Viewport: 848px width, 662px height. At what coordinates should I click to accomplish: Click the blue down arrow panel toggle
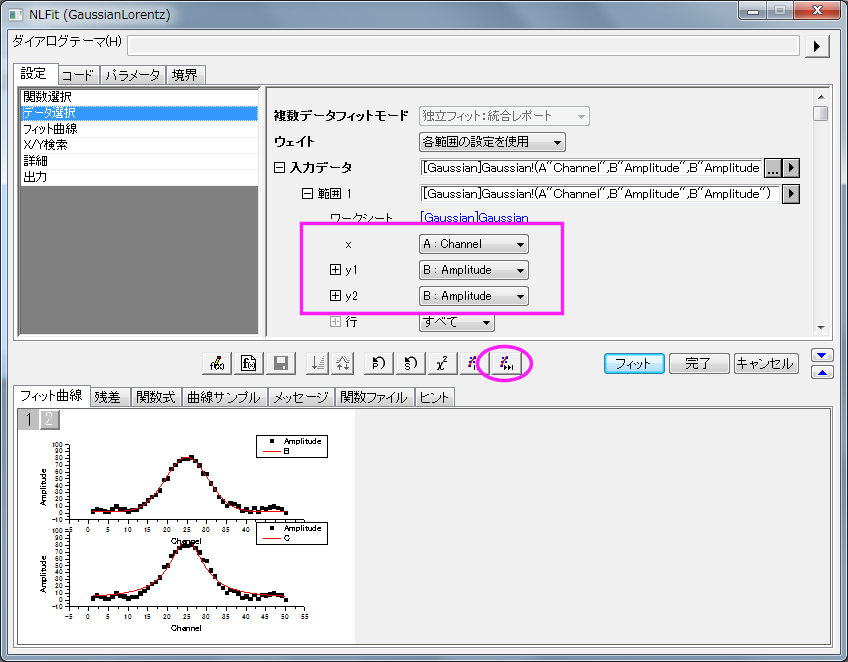(822, 355)
